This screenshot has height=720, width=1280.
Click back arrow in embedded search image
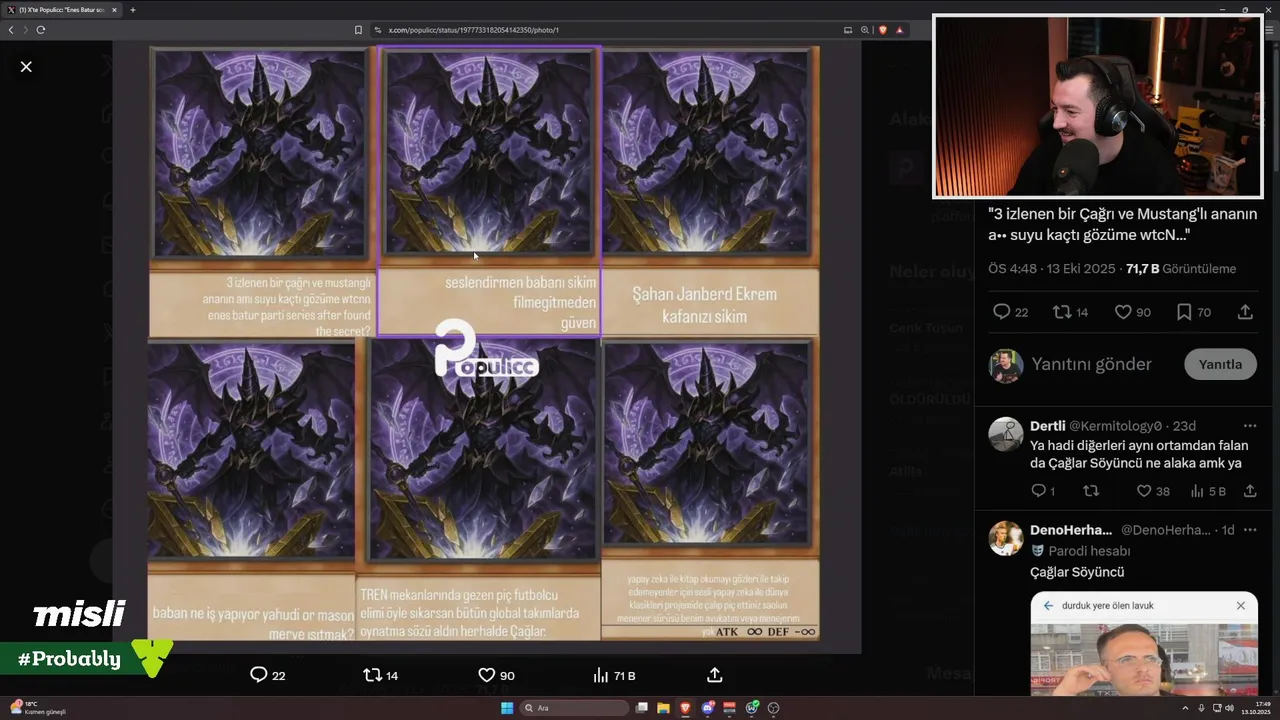tap(1048, 606)
